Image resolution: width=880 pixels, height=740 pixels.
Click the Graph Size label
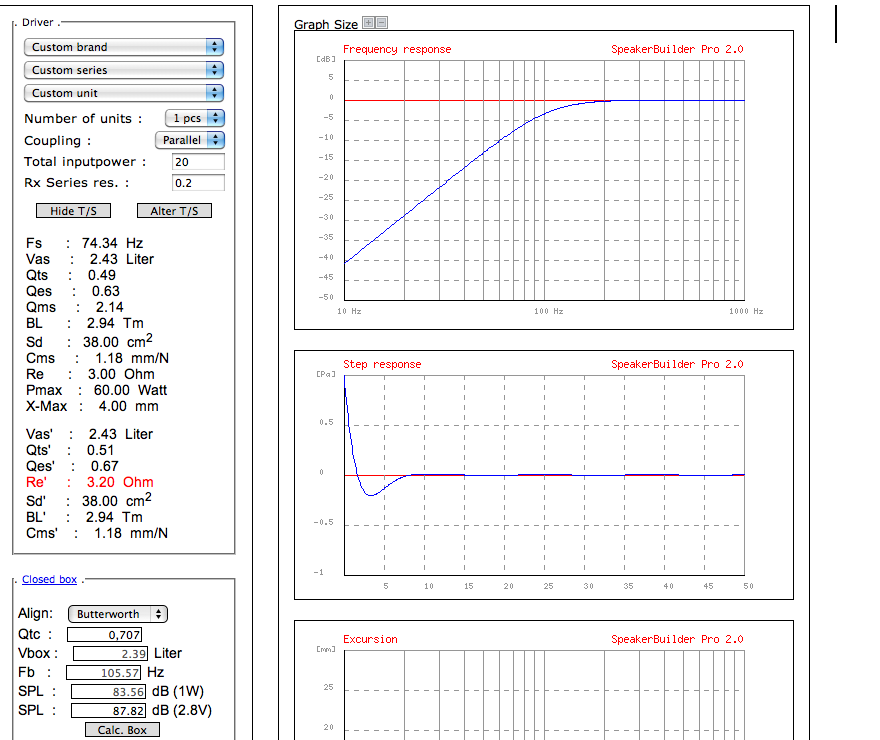click(326, 25)
